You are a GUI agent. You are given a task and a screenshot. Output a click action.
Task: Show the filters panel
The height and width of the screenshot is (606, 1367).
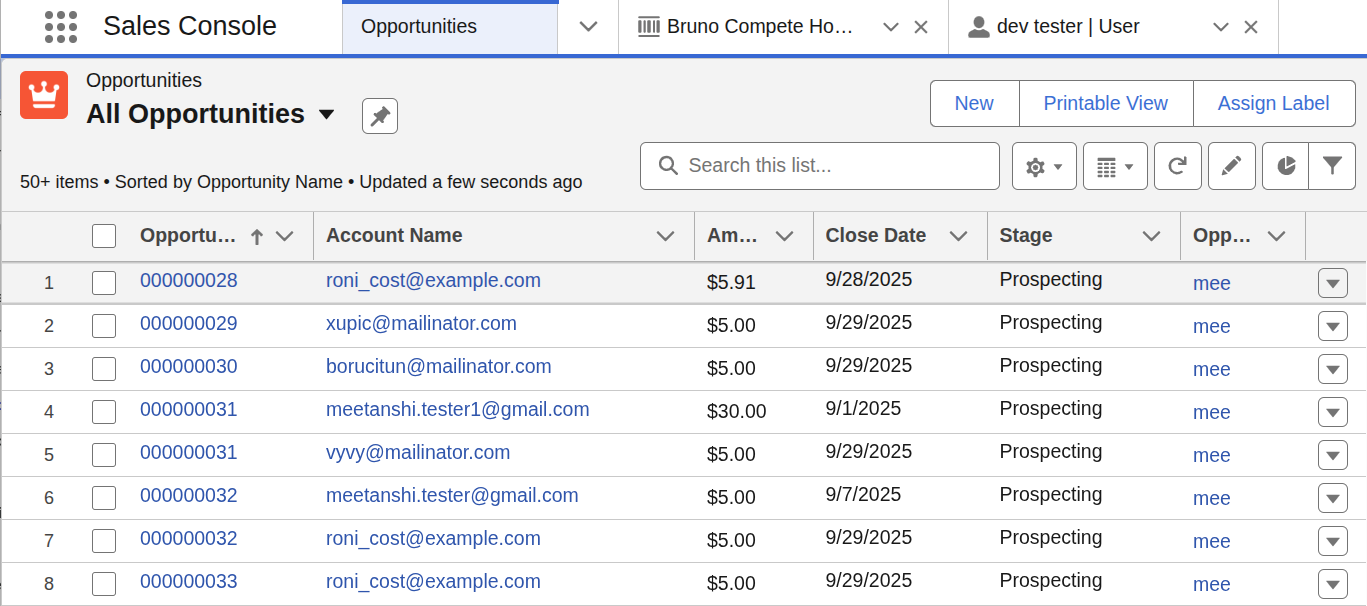(x=1332, y=166)
